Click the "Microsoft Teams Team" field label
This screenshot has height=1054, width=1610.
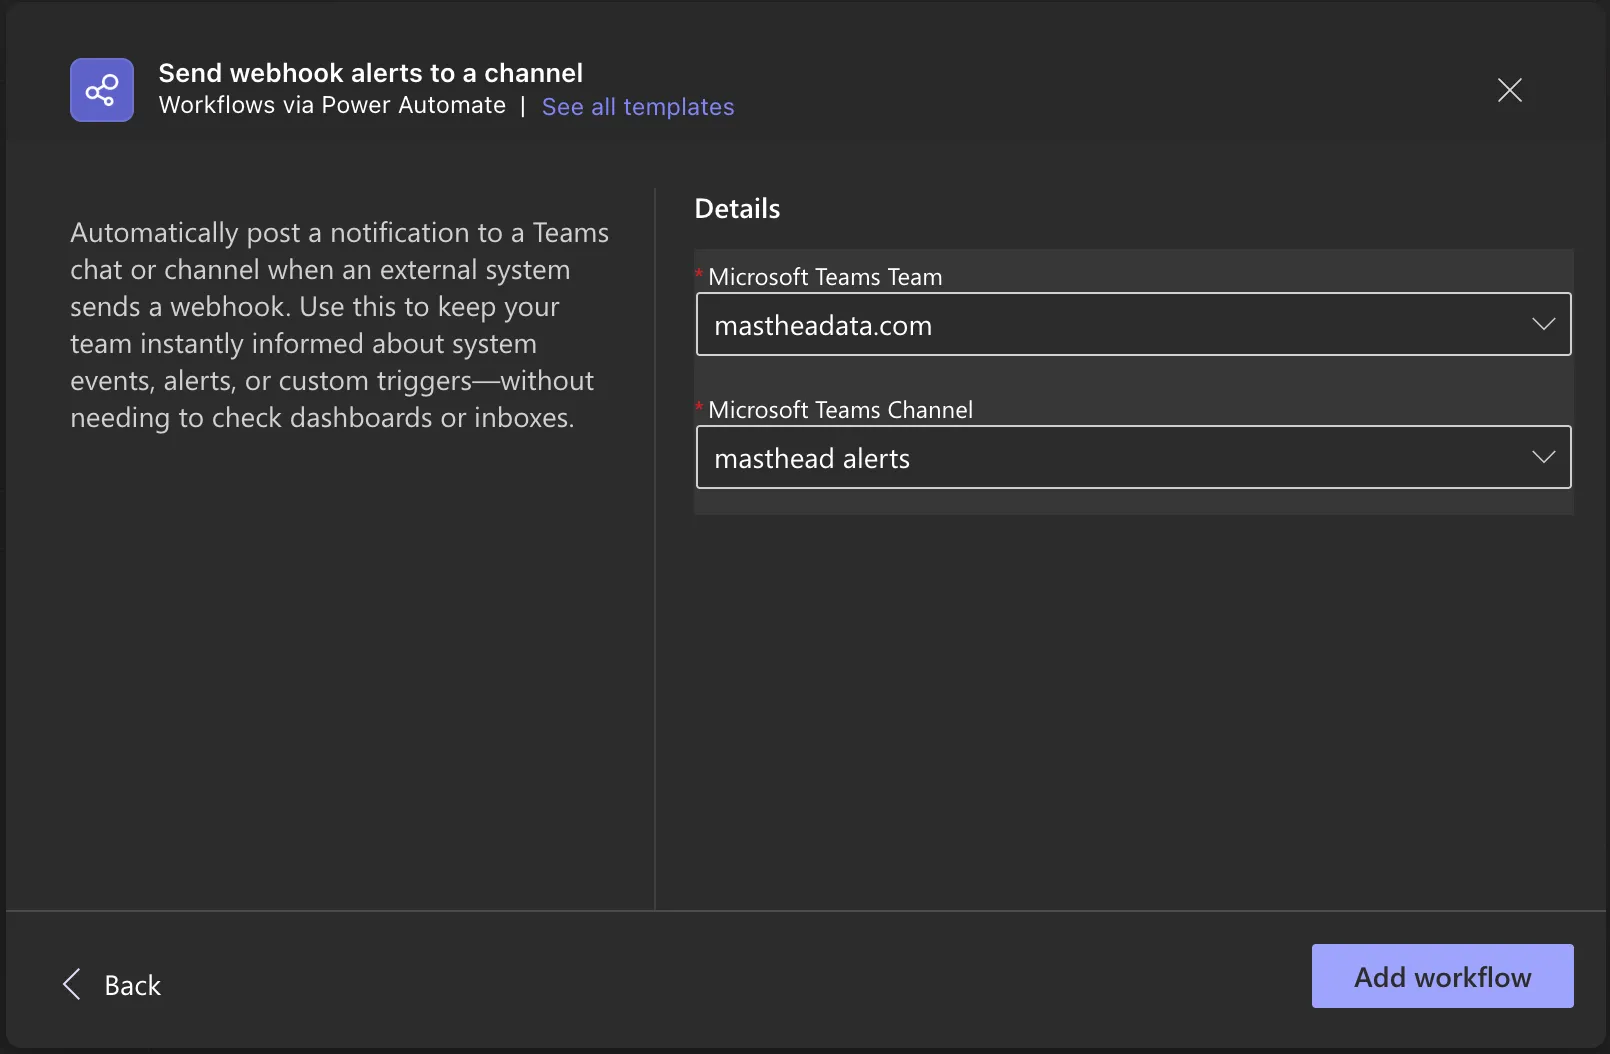[x=825, y=277]
